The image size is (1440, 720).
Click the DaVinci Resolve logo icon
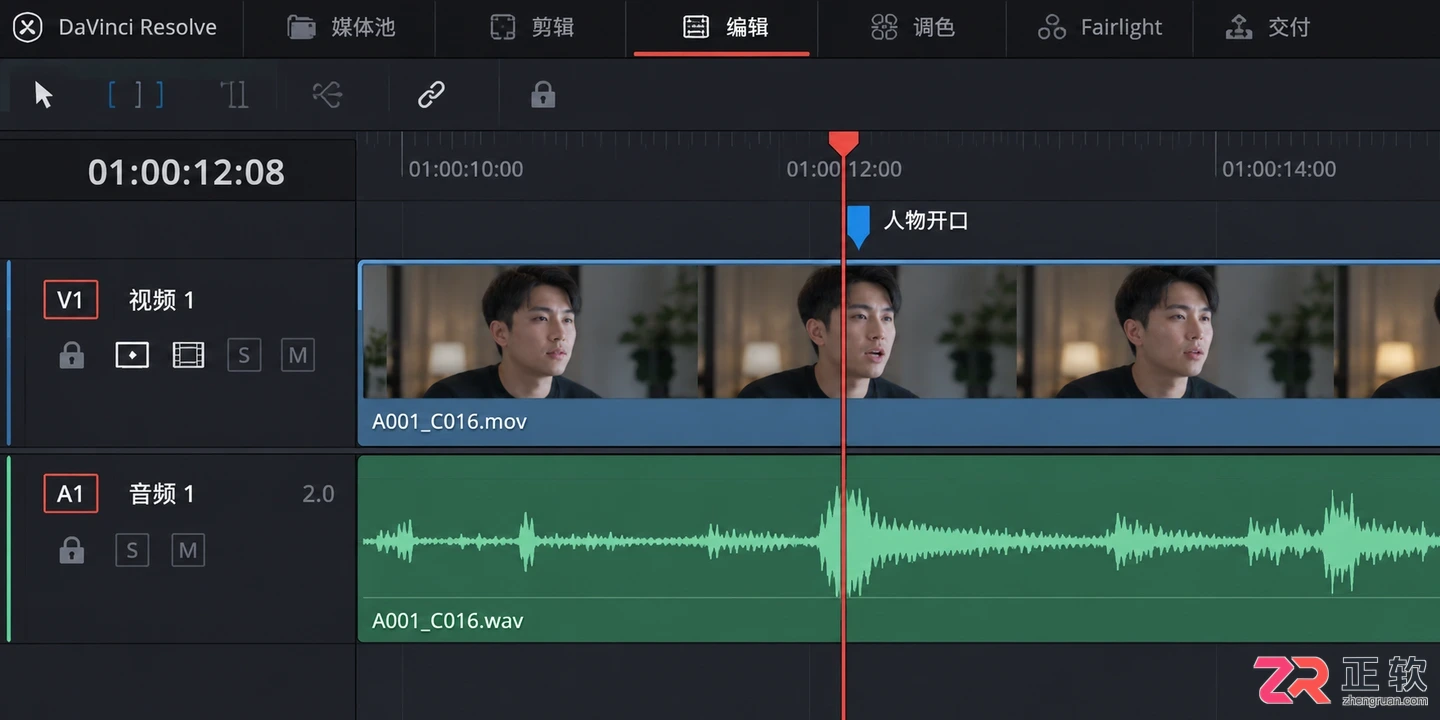tap(28, 27)
